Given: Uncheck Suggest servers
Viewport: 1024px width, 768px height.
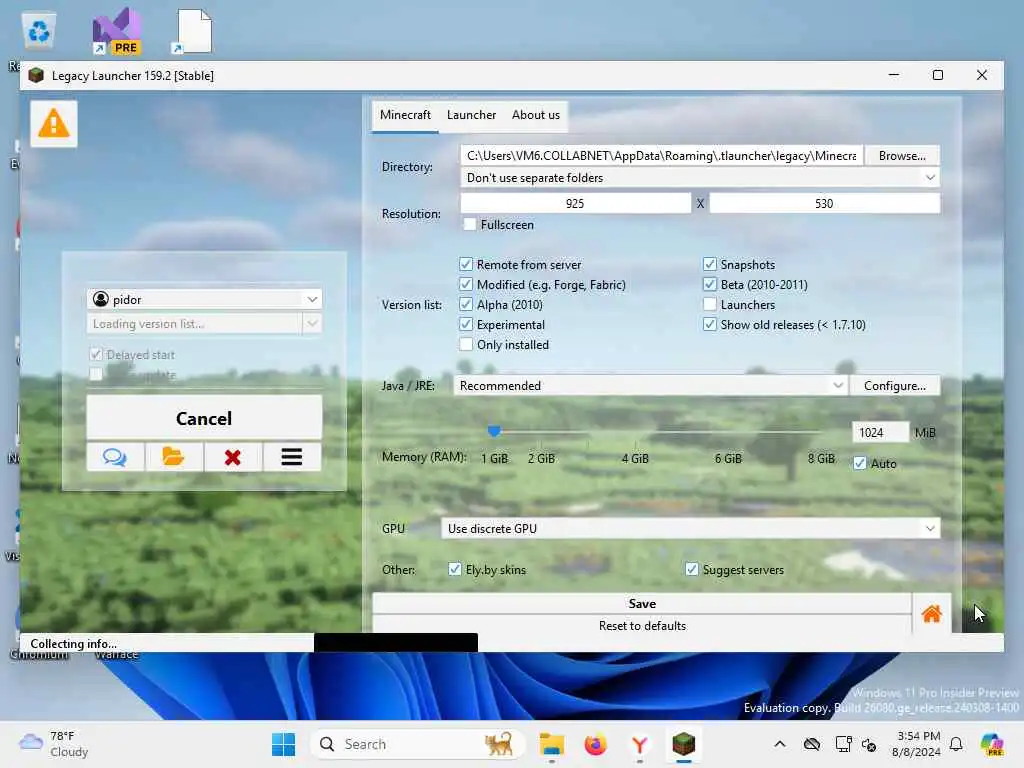Looking at the screenshot, I should 692,569.
